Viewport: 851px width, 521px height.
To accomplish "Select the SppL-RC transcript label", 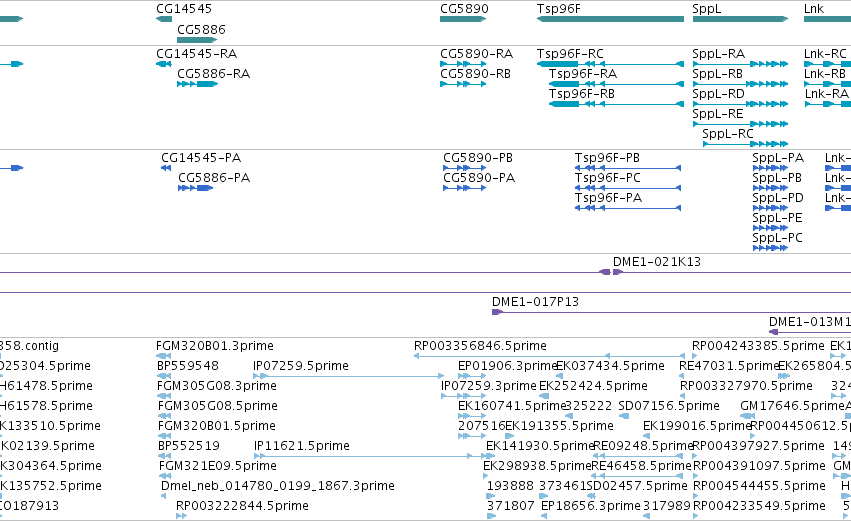I will click(x=728, y=134).
